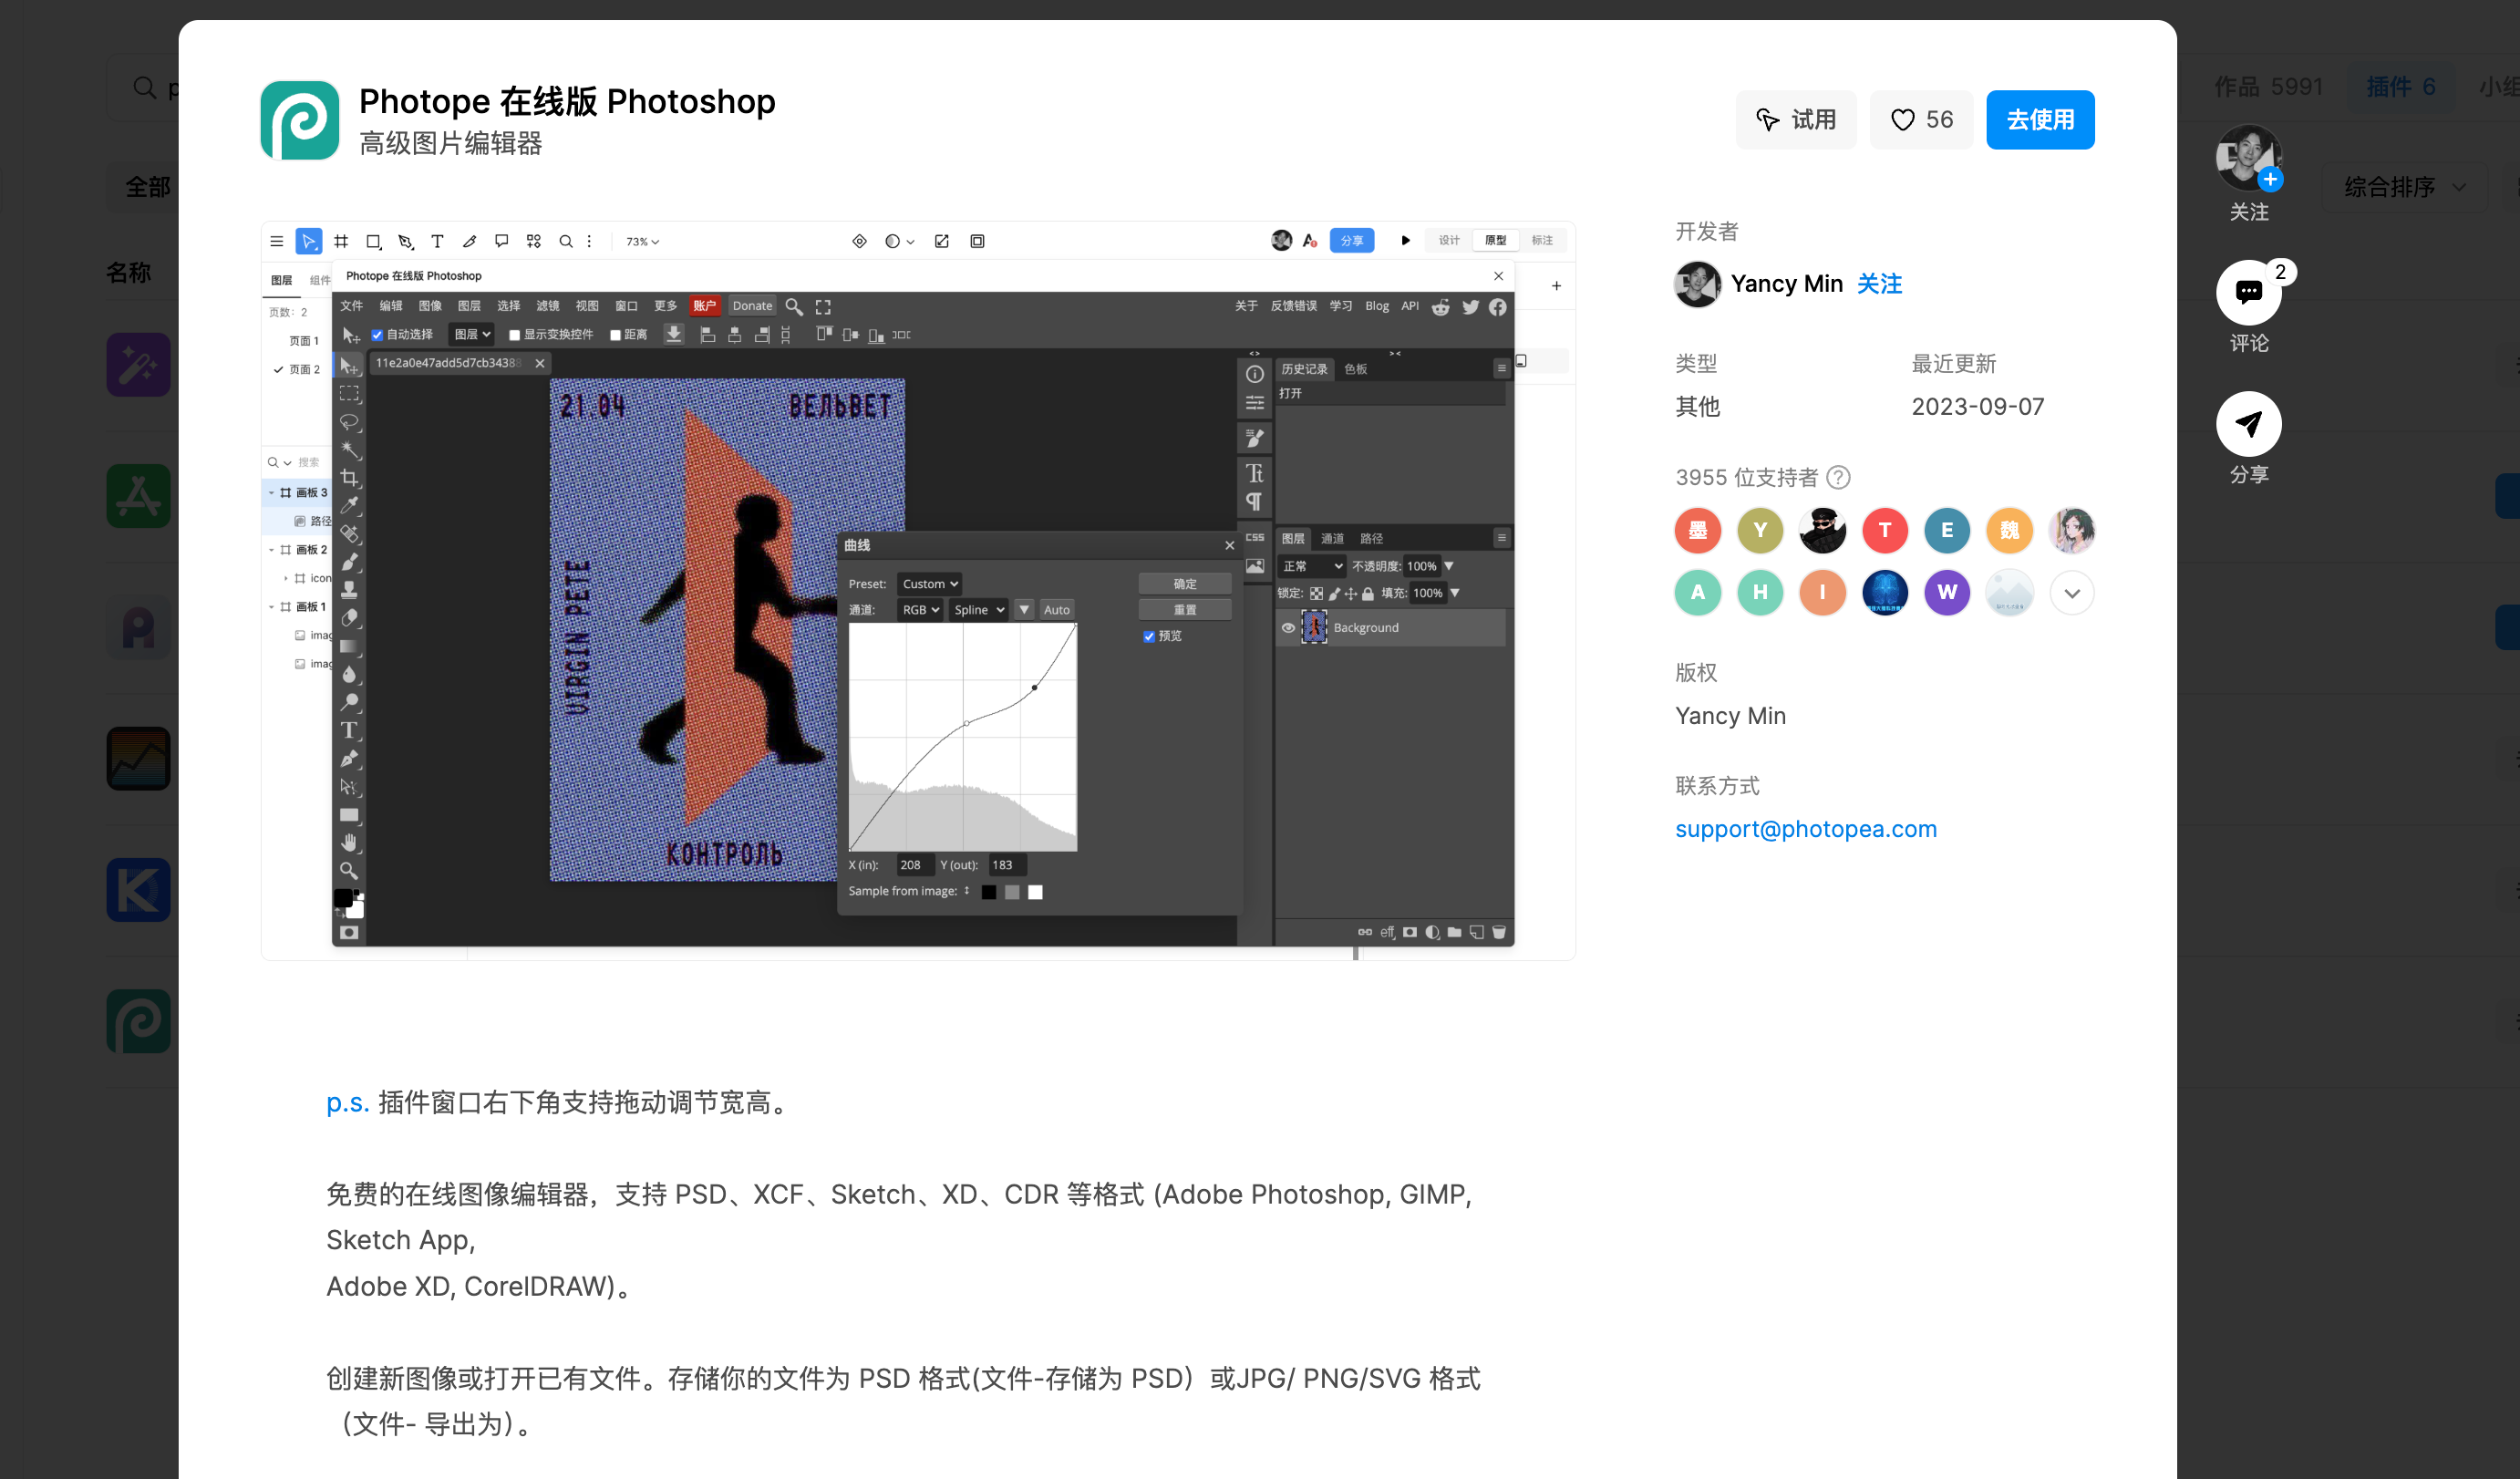Click the 分享 paper-plane share icon
Viewport: 2520px width, 1479px height.
tap(2249, 424)
